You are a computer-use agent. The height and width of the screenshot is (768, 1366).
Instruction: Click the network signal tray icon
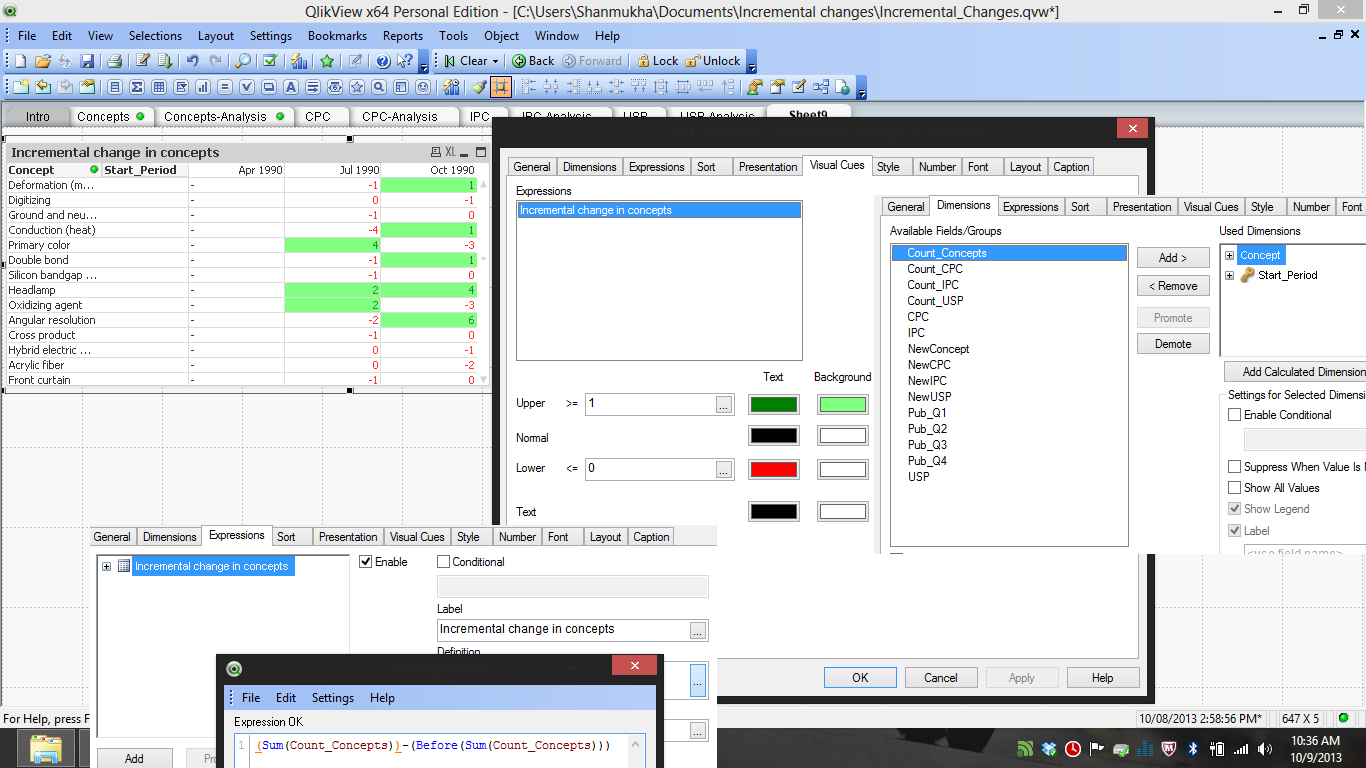point(1240,748)
